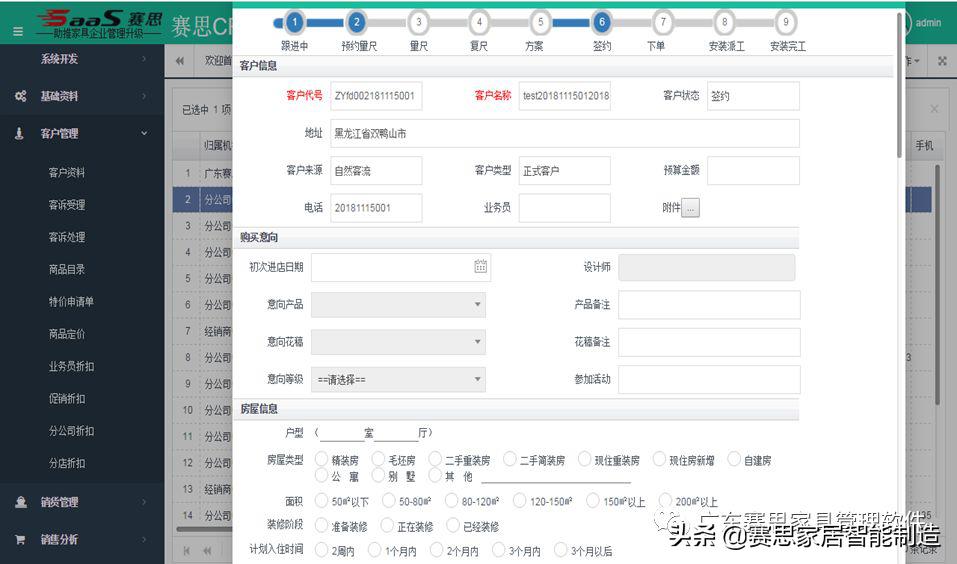Screen dimensions: 957x564
Task: Click the 客户名称 input field
Action: (565, 96)
